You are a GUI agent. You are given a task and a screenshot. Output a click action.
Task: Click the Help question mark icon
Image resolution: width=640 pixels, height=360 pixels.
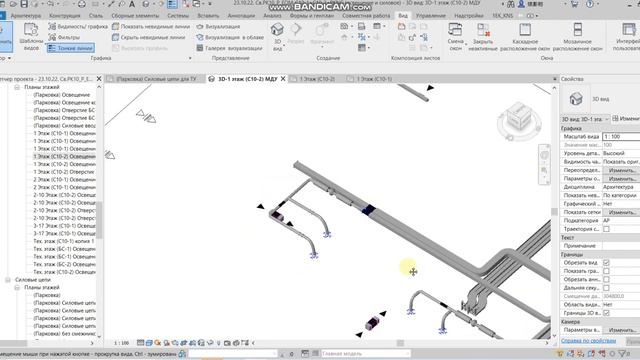589,4
